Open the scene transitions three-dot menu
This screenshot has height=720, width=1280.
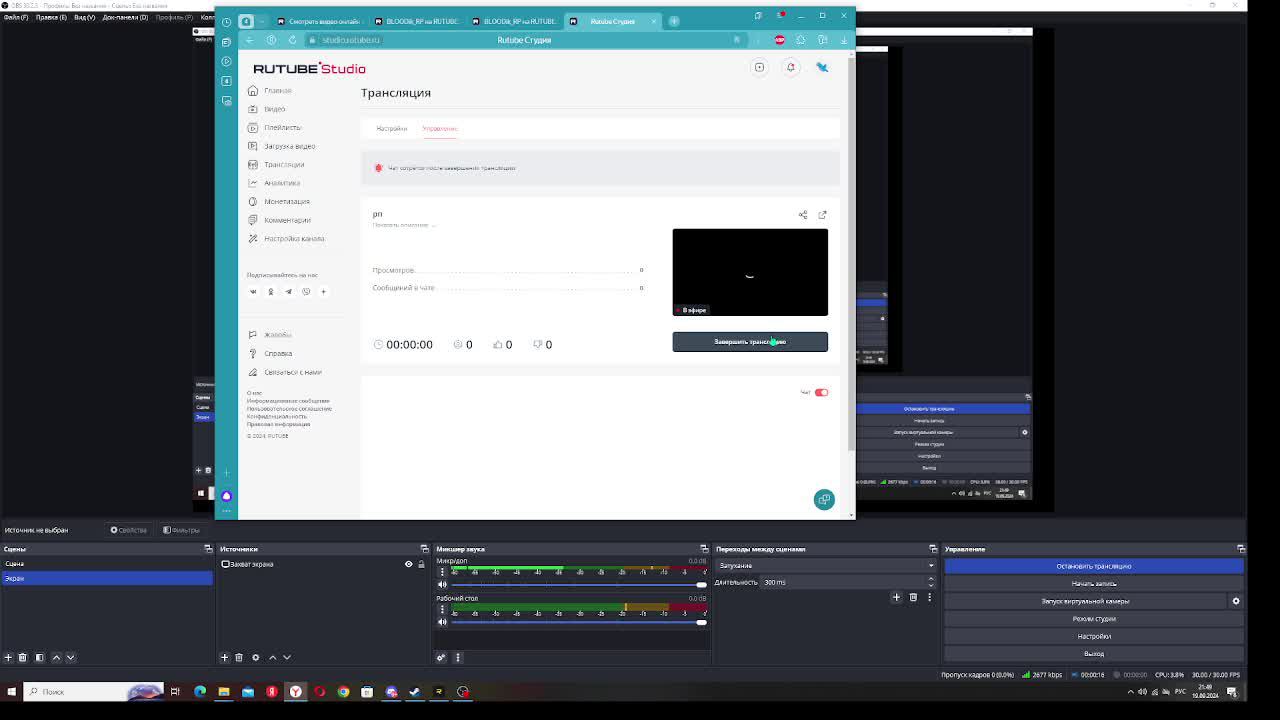point(929,597)
